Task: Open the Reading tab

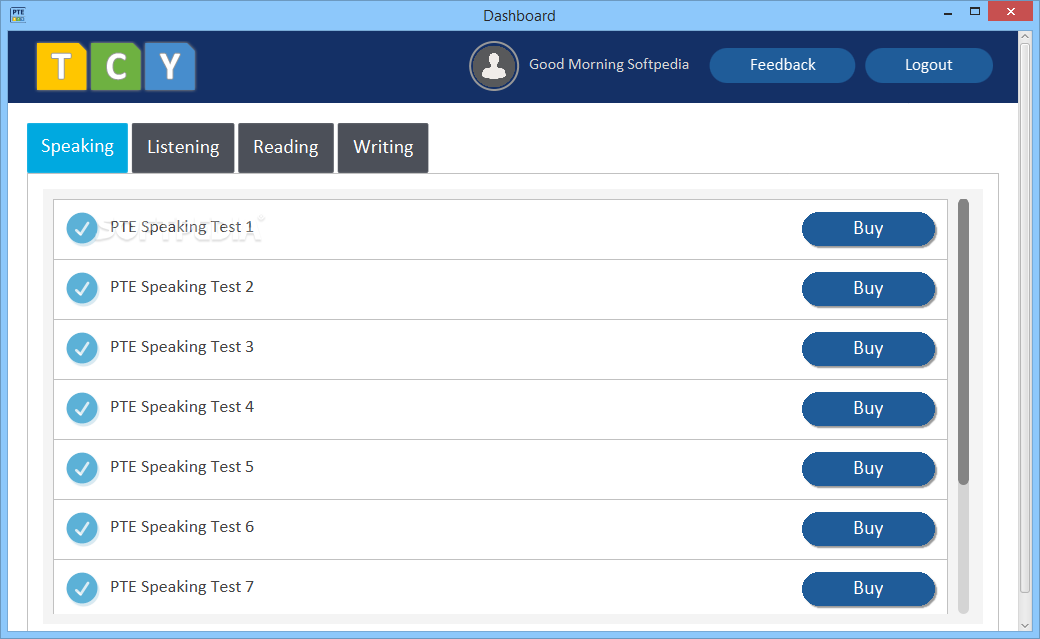Action: pyautogui.click(x=286, y=147)
